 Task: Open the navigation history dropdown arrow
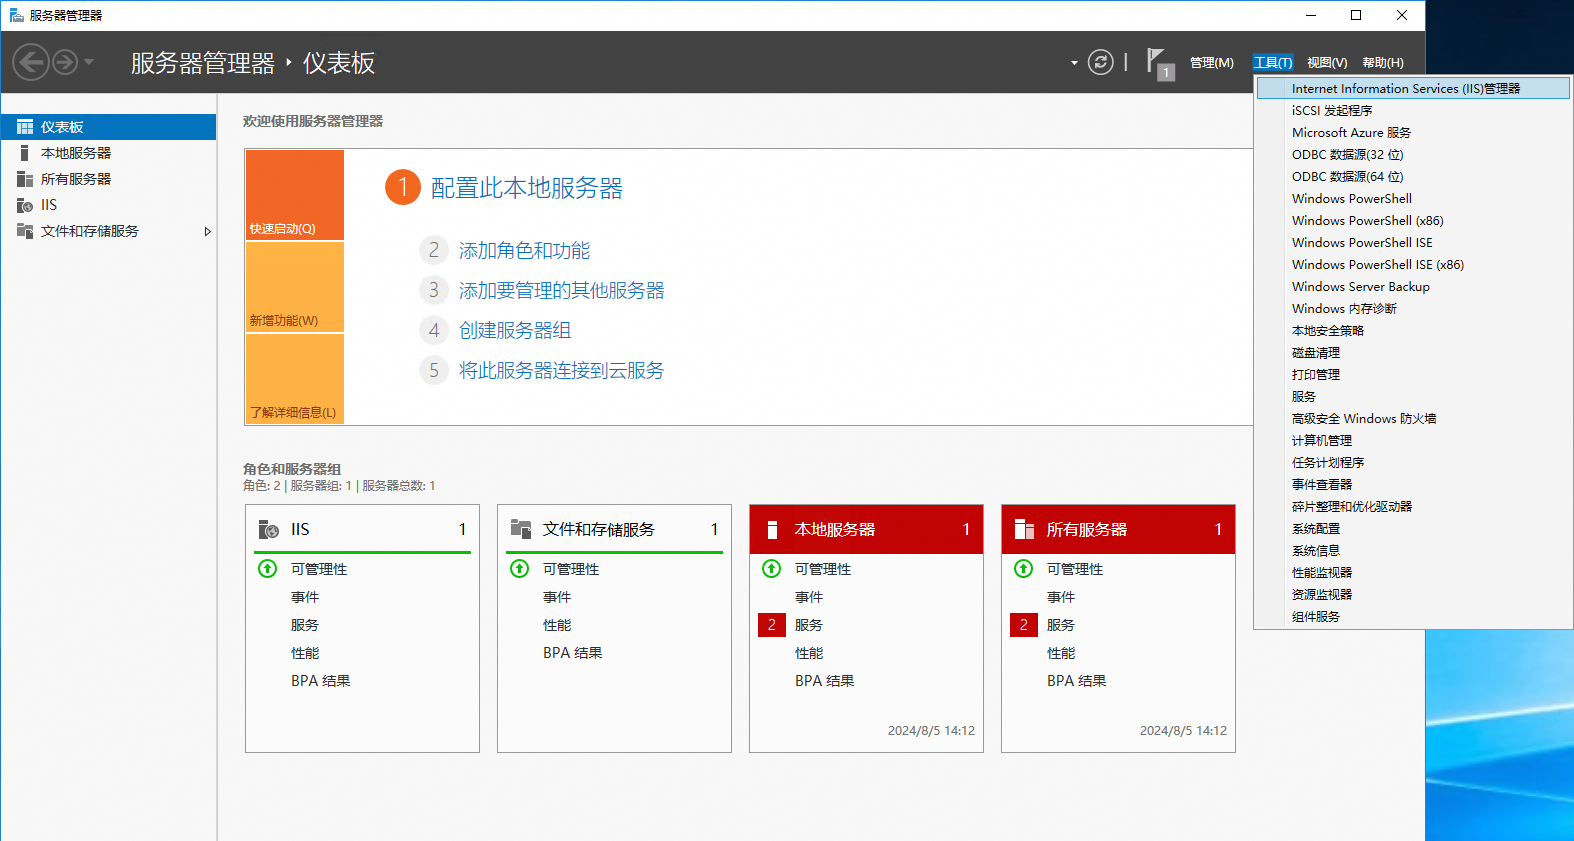tap(89, 62)
